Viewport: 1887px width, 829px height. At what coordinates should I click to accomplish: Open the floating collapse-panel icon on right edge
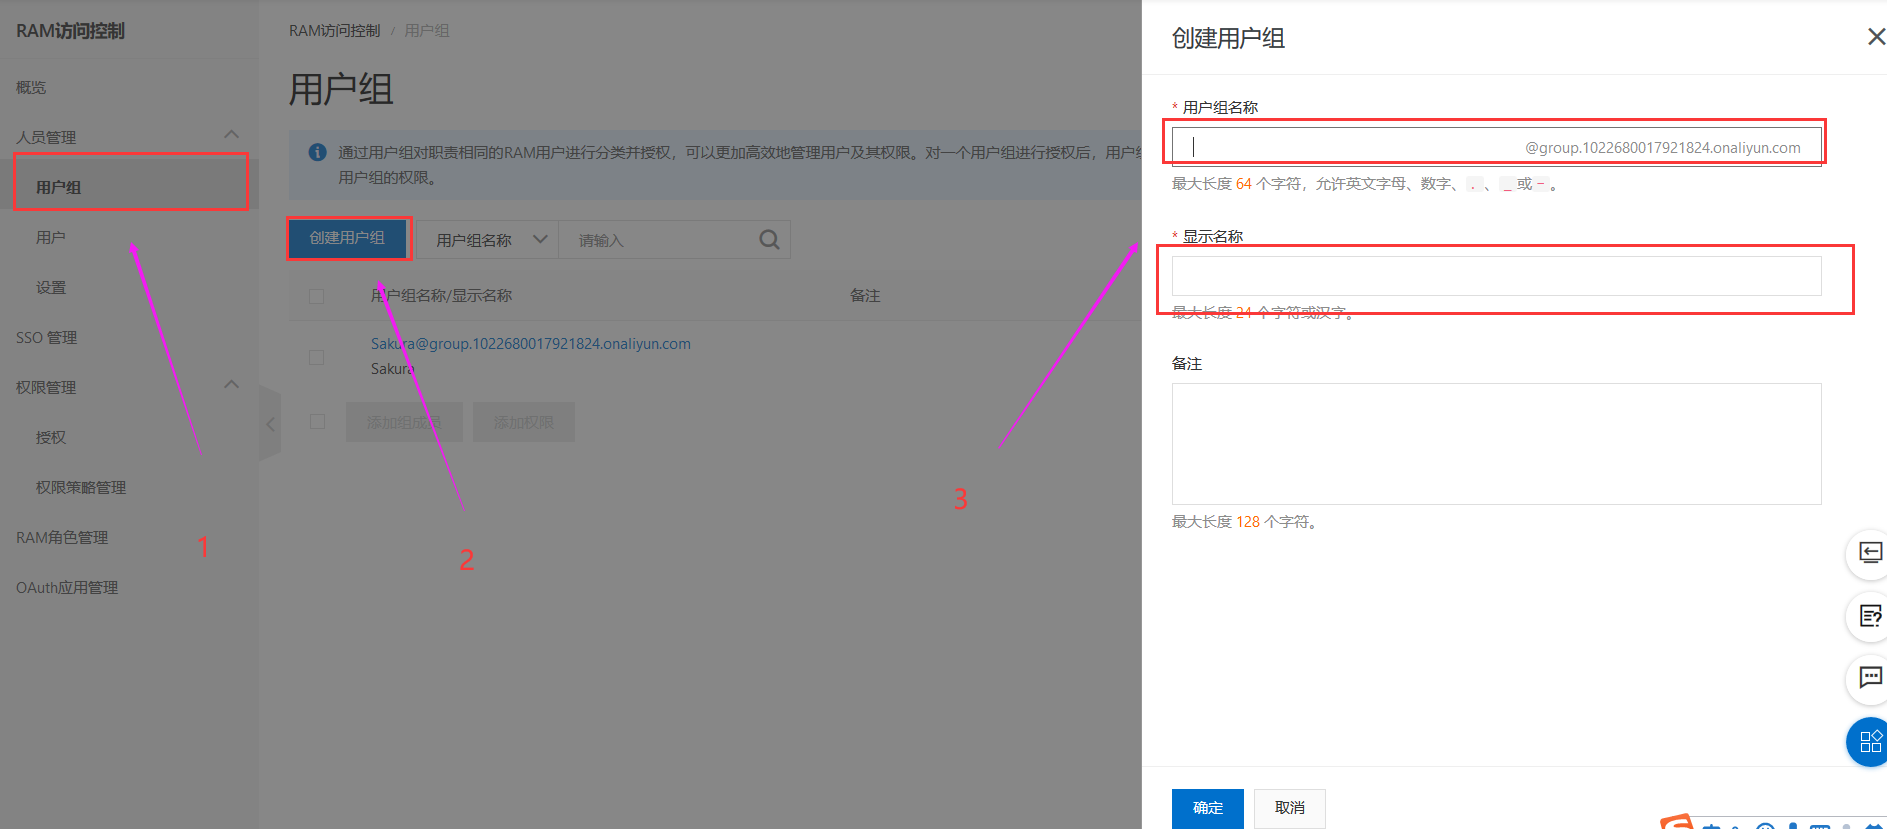click(1869, 553)
